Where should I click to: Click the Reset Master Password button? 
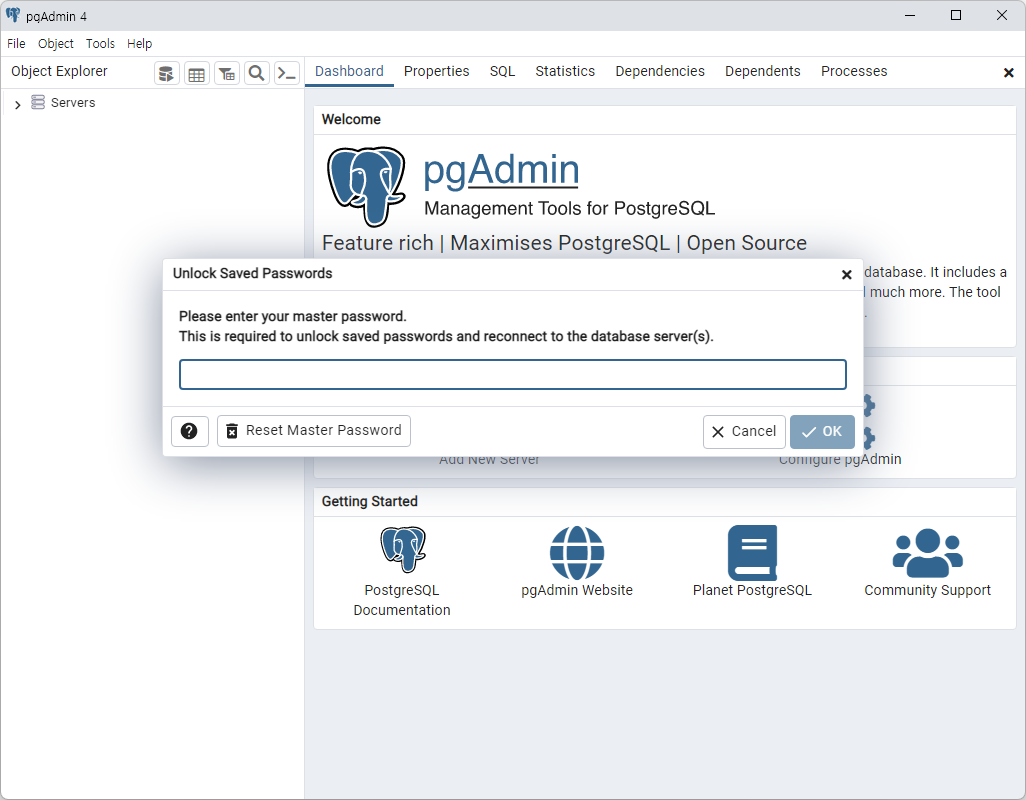pos(314,431)
